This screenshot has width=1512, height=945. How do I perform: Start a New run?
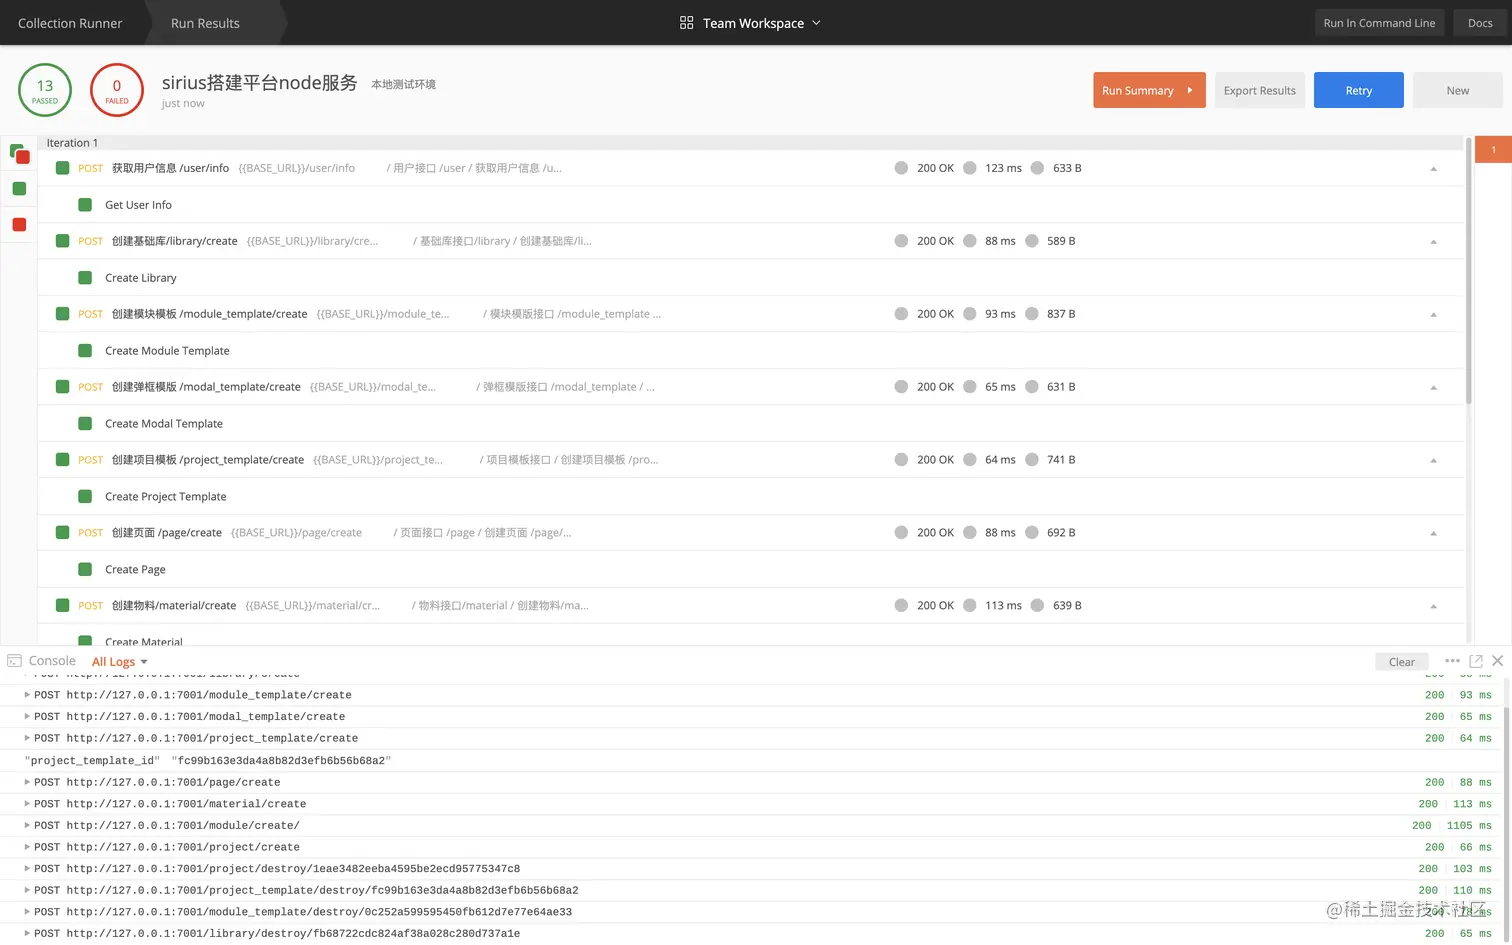1457,90
